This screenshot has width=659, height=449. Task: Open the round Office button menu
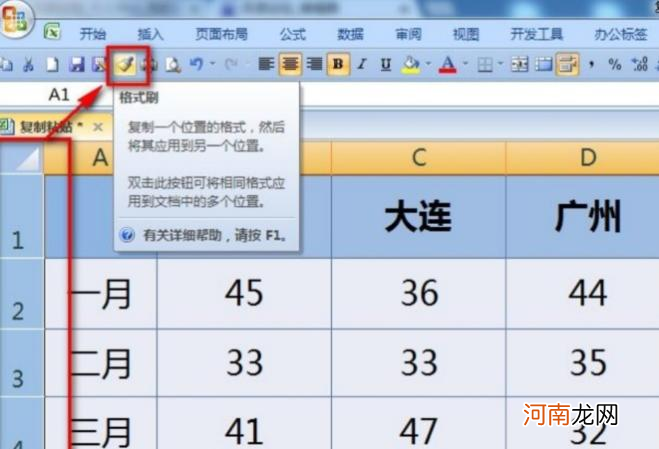coord(15,19)
